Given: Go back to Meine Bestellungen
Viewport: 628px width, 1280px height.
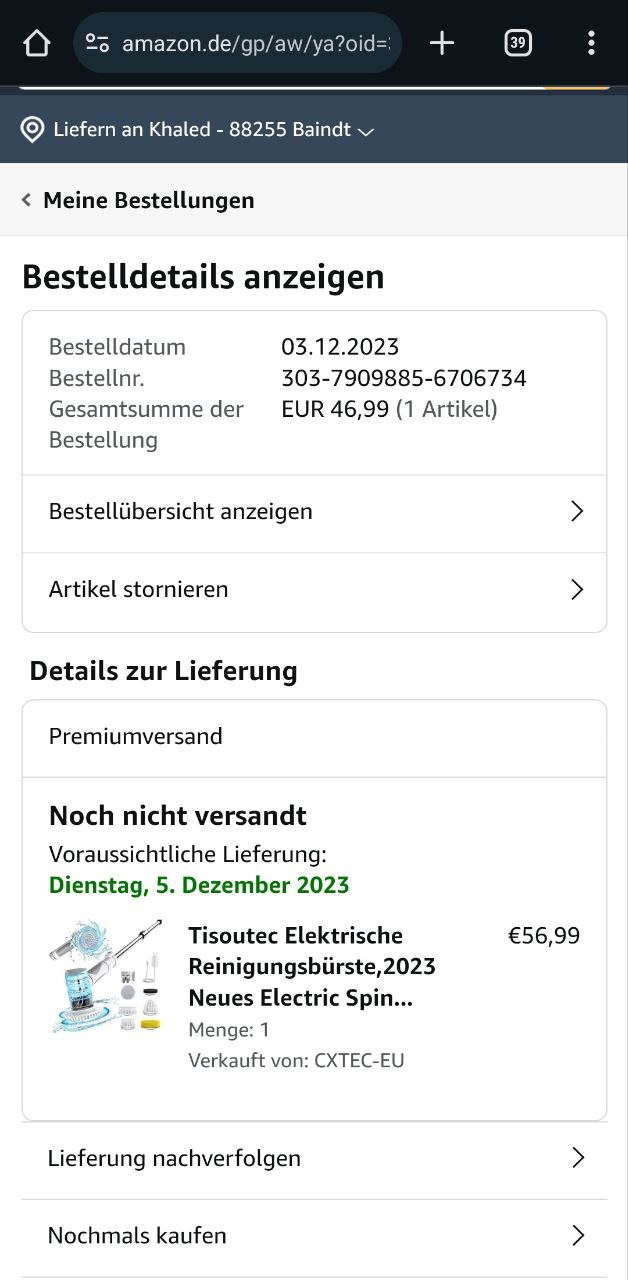Looking at the screenshot, I should tap(148, 200).
